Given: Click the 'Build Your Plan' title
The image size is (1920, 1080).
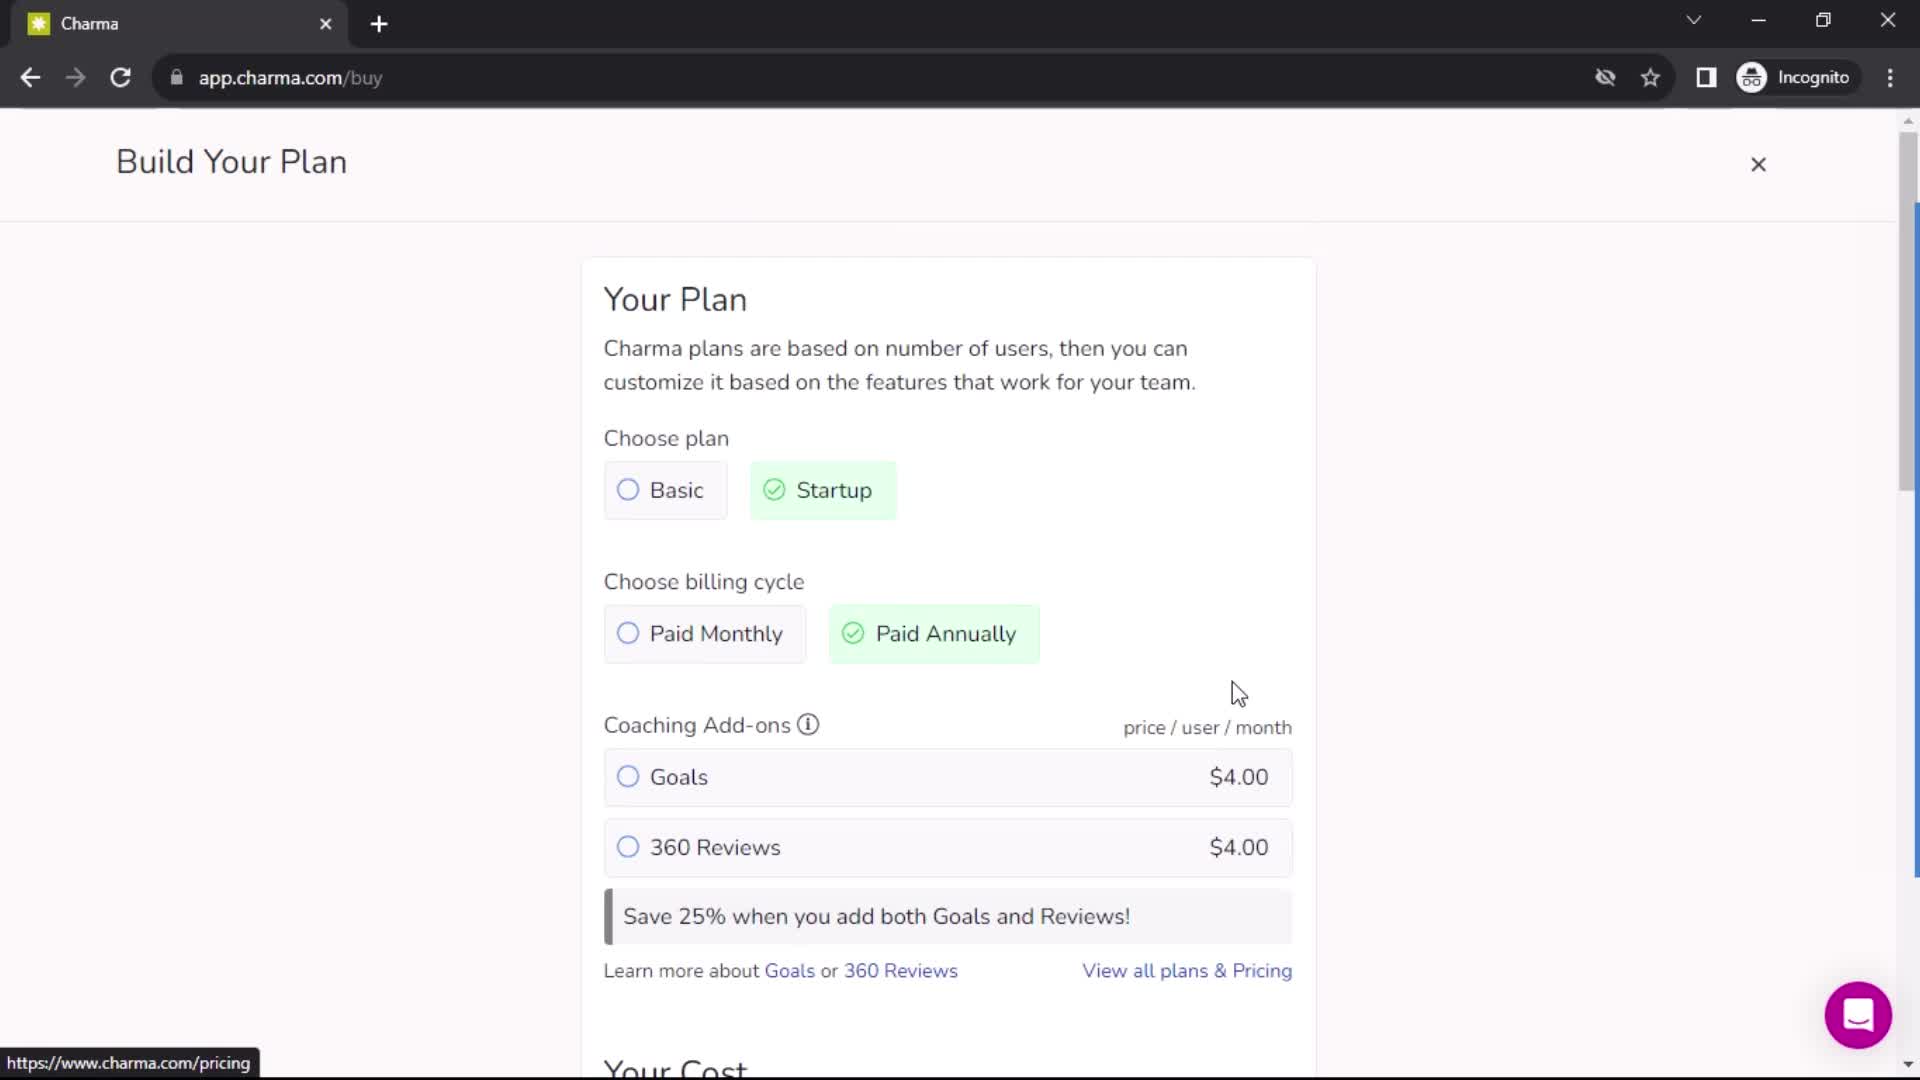Looking at the screenshot, I should (x=231, y=162).
